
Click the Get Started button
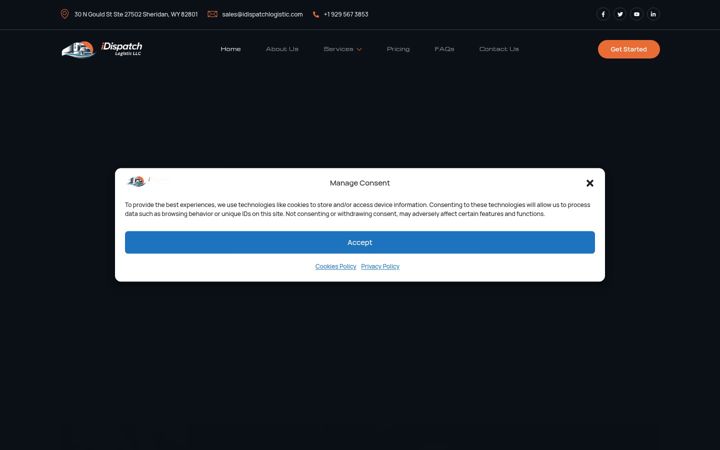point(629,49)
